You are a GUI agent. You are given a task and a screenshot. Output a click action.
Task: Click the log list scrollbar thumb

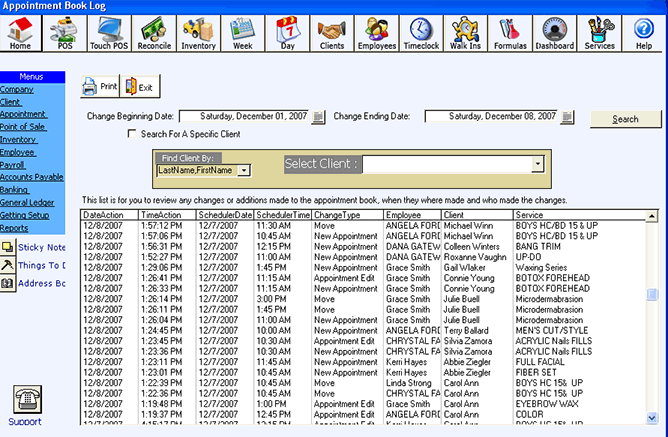pyautogui.click(x=652, y=294)
